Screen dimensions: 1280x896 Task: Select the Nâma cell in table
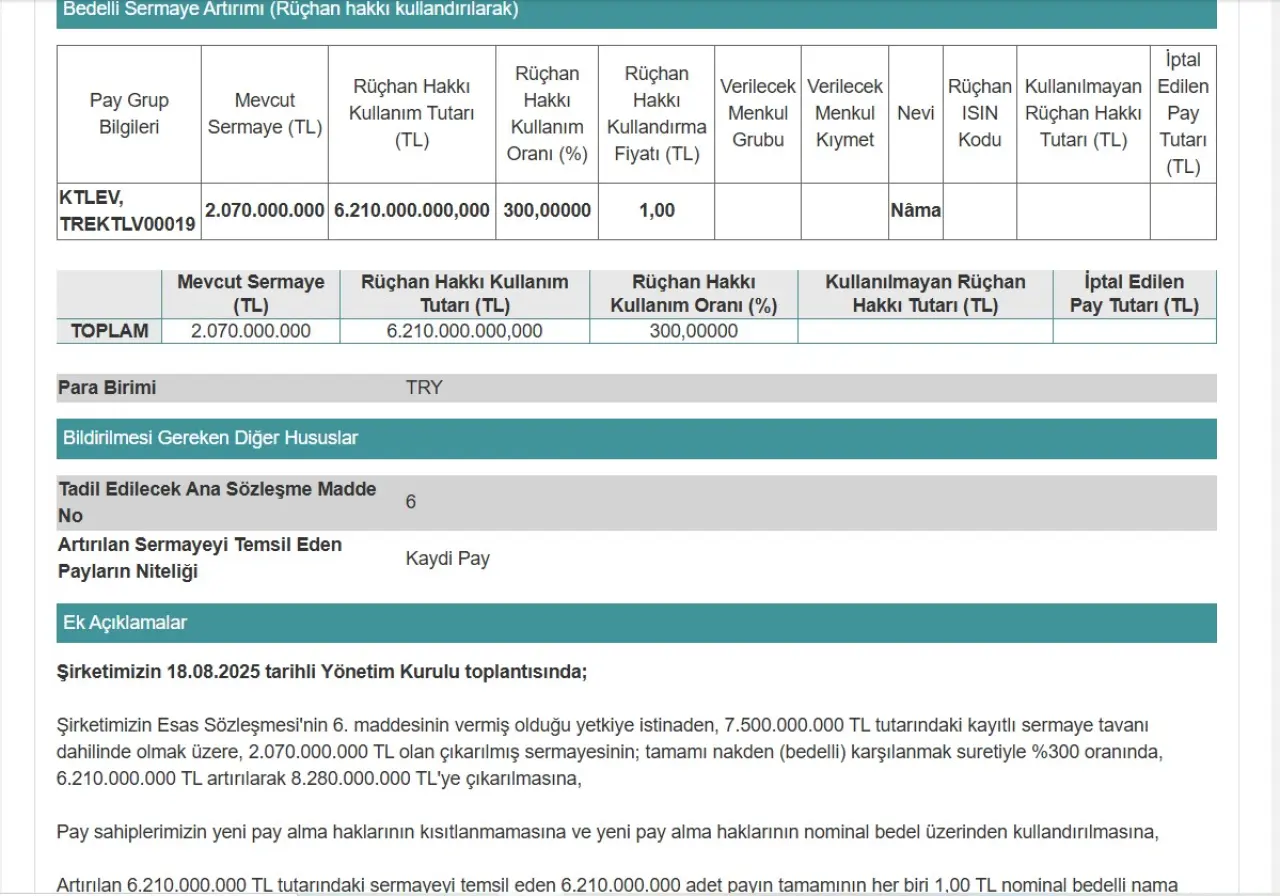click(x=915, y=211)
